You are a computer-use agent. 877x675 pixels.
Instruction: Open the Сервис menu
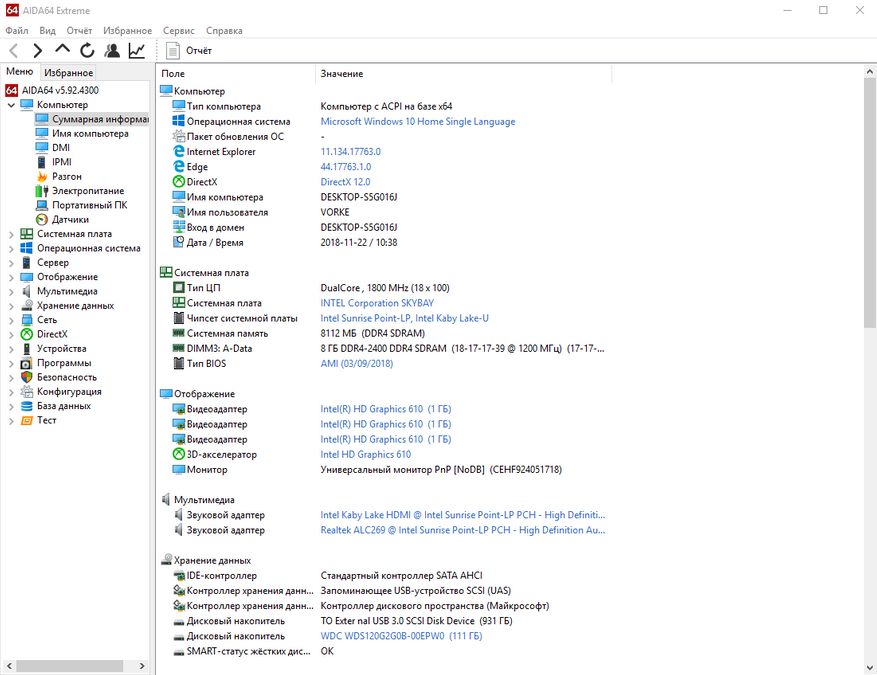coord(179,31)
